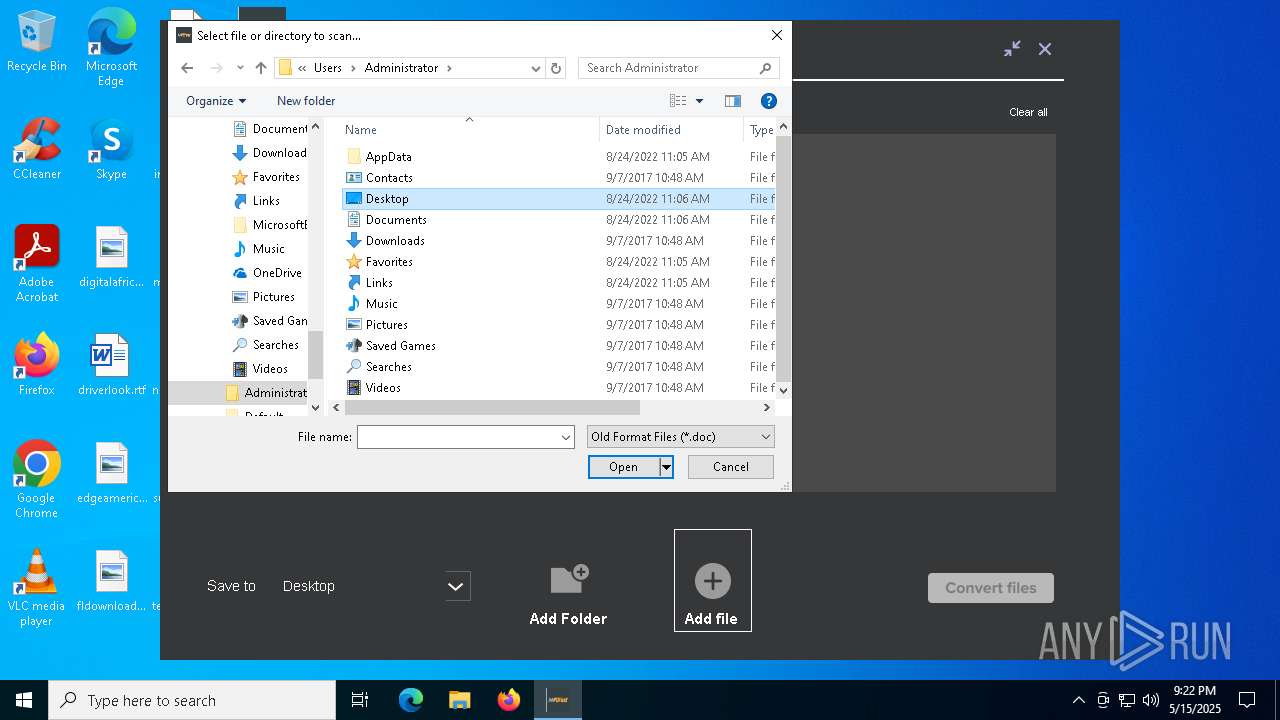Select Searches in the navigation pane
This screenshot has width=1280, height=720.
(275, 345)
